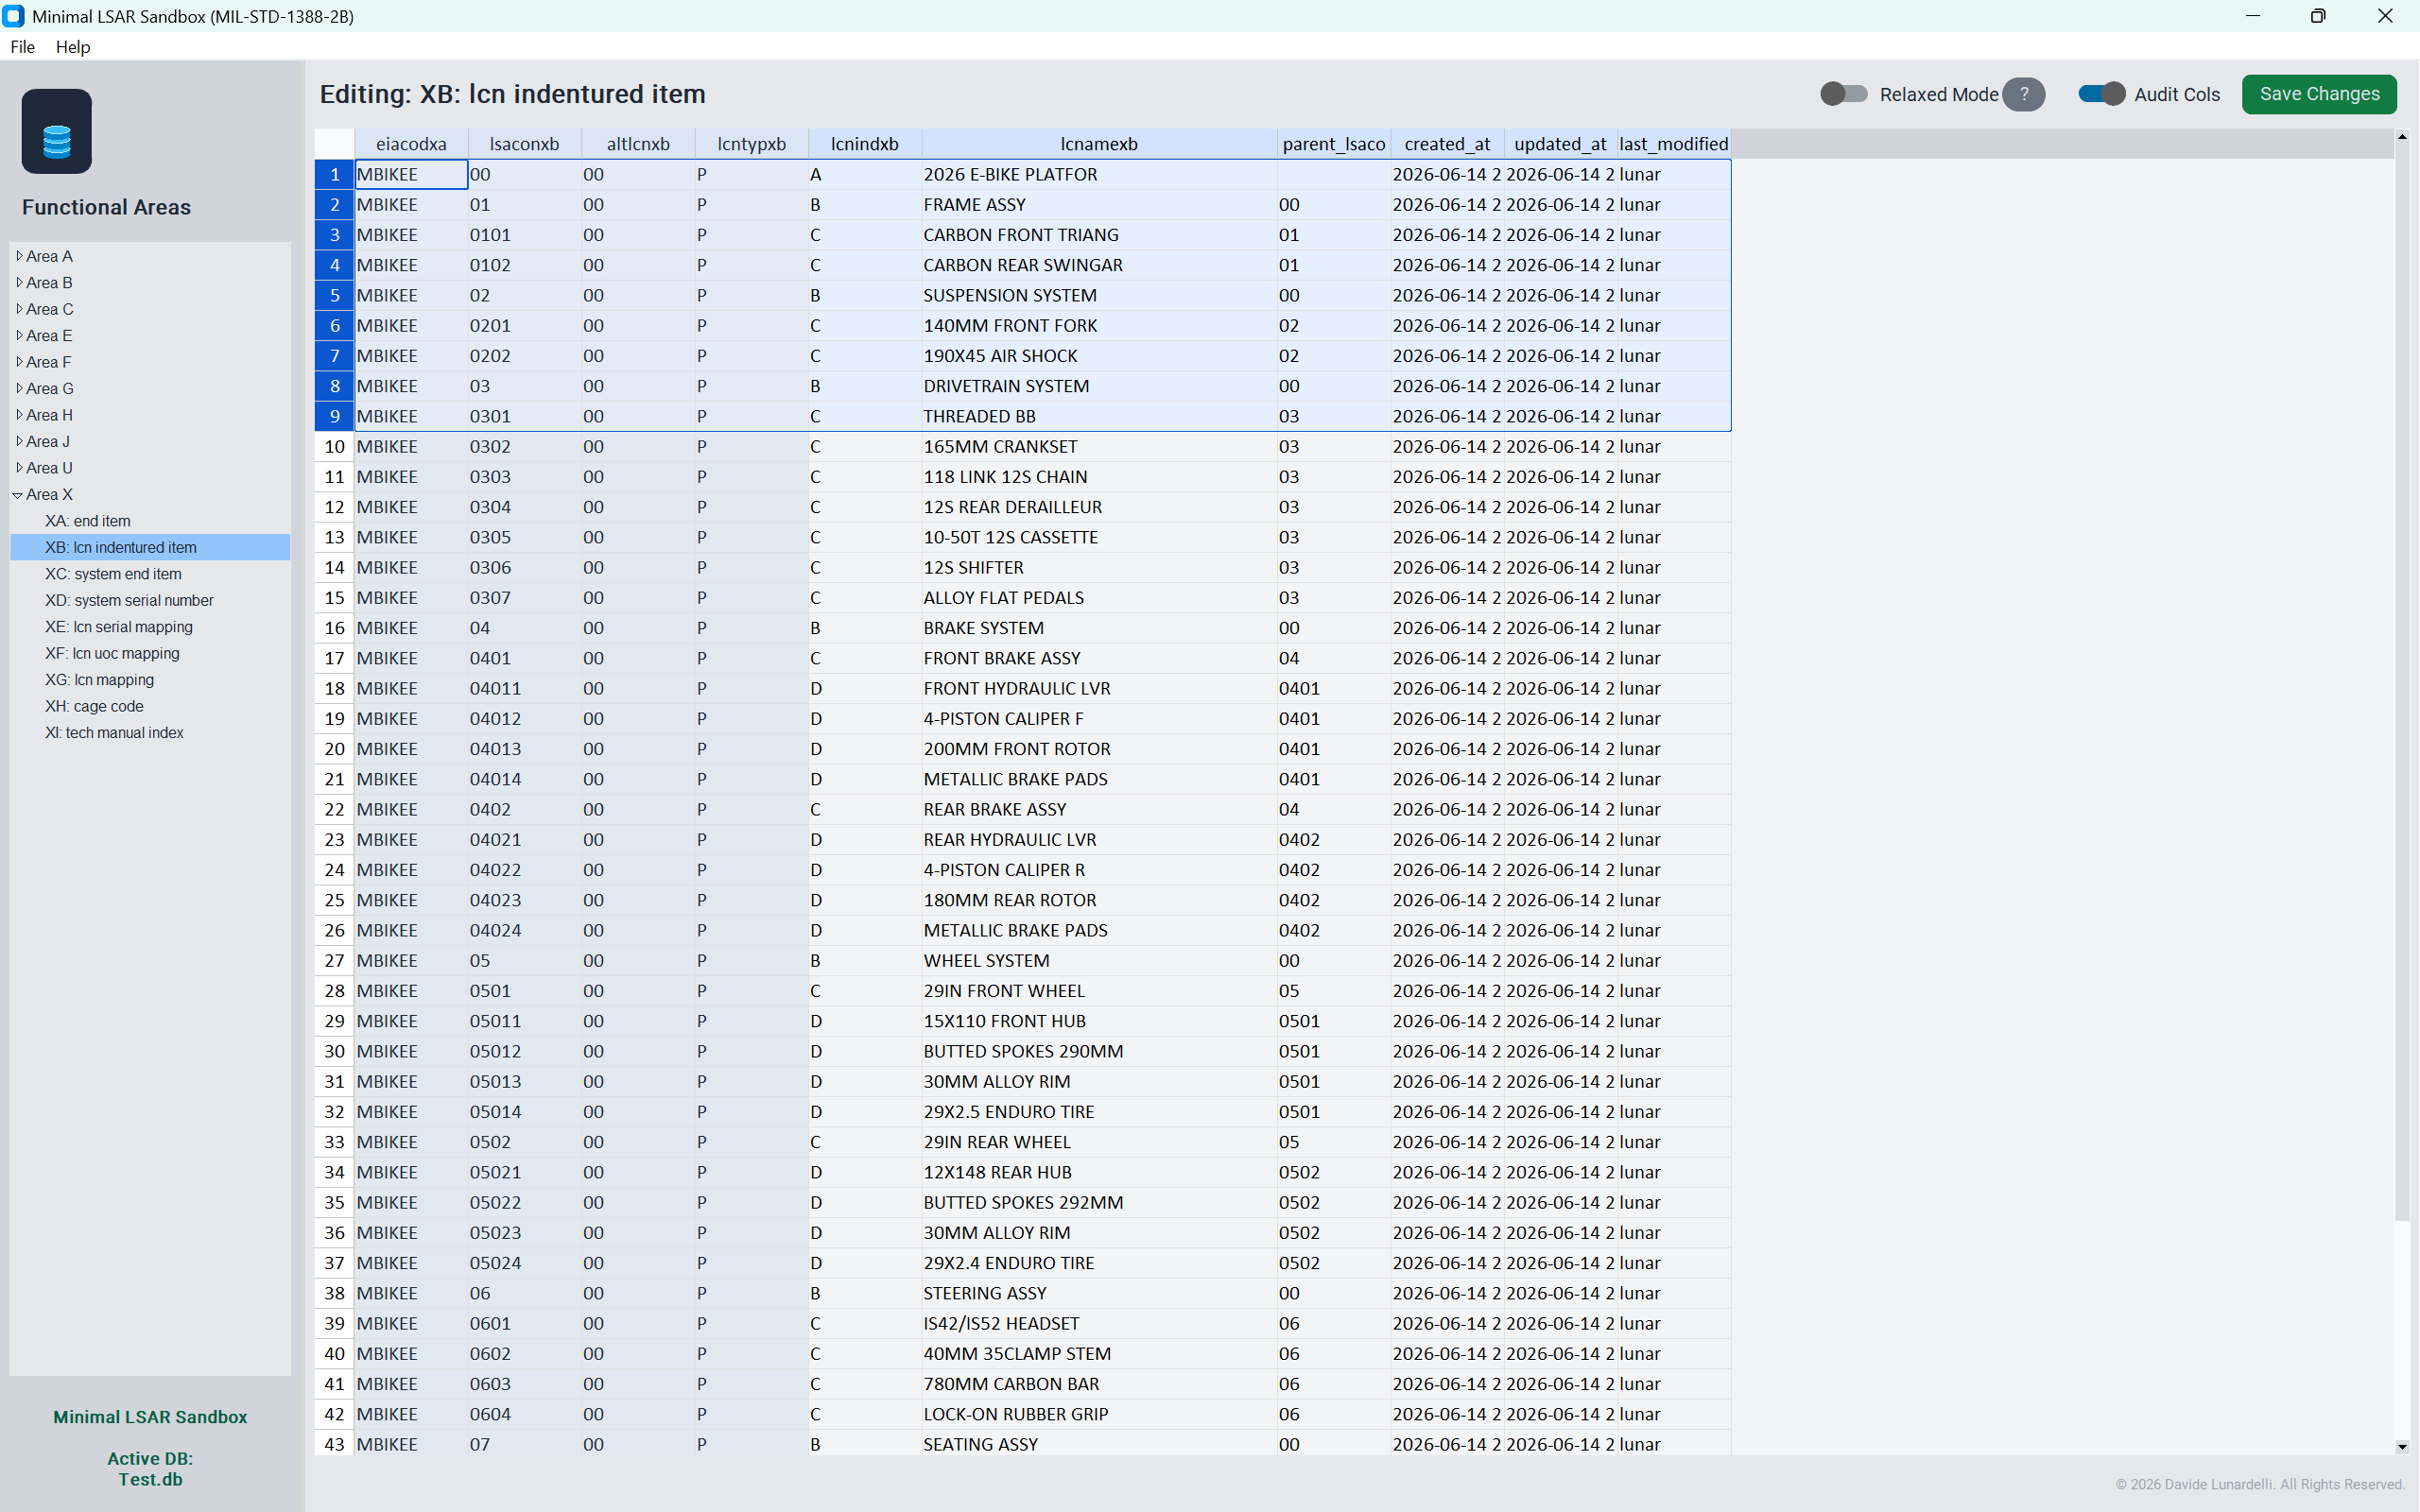Expand the Area A tree node
Image resolution: width=2420 pixels, height=1512 pixels.
[19, 256]
